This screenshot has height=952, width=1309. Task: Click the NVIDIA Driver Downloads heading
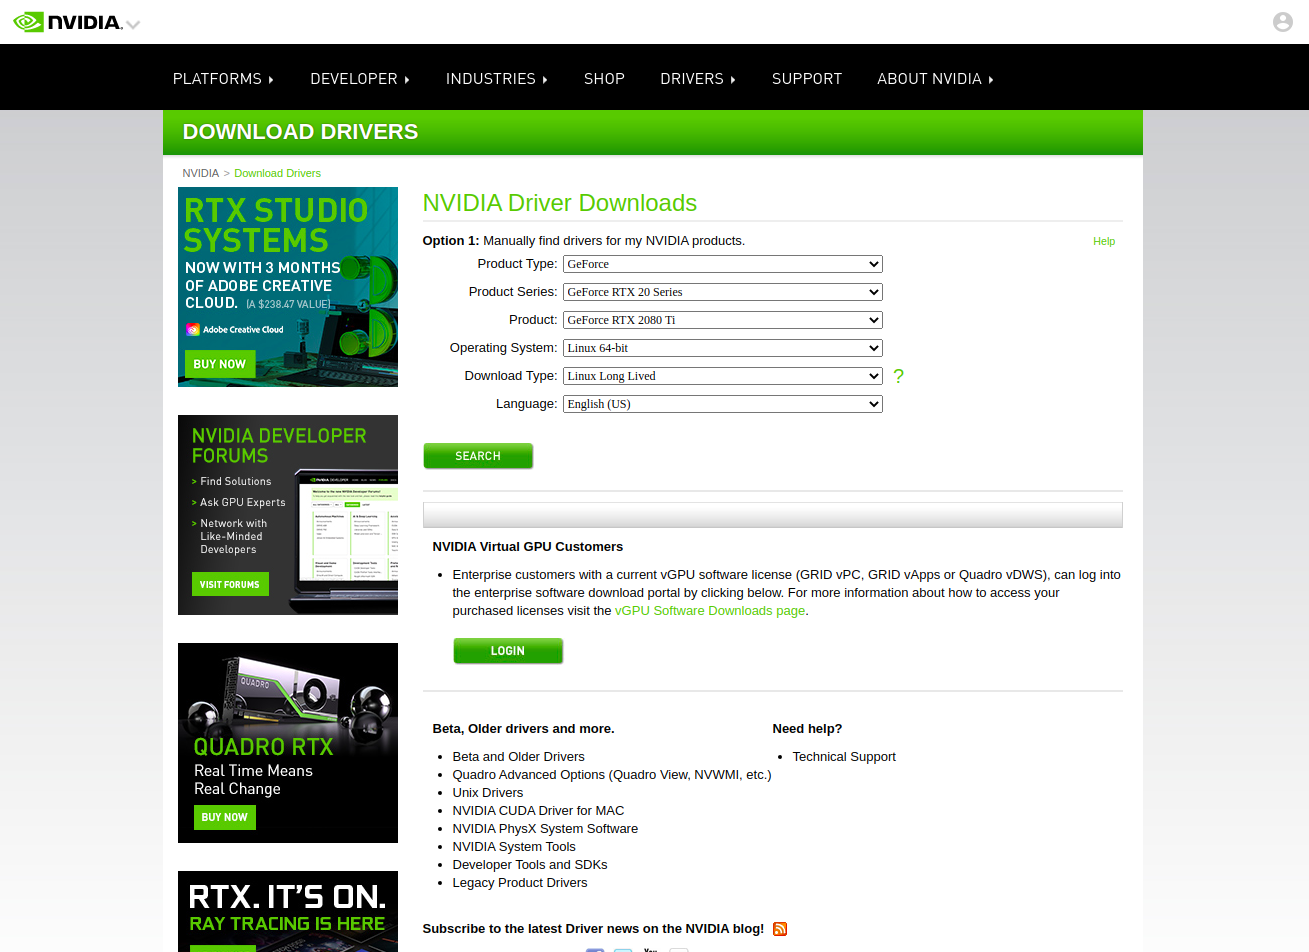[x=560, y=203]
